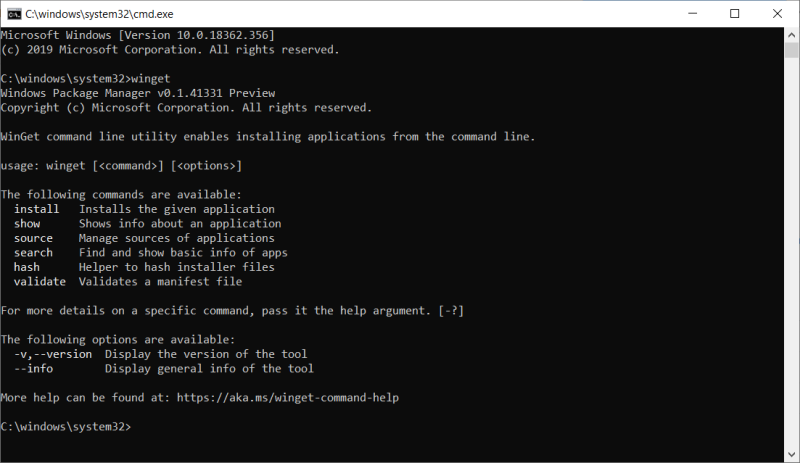Screen dimensions: 800x463
Task: Click the '--info' option text
Action: tap(33, 368)
